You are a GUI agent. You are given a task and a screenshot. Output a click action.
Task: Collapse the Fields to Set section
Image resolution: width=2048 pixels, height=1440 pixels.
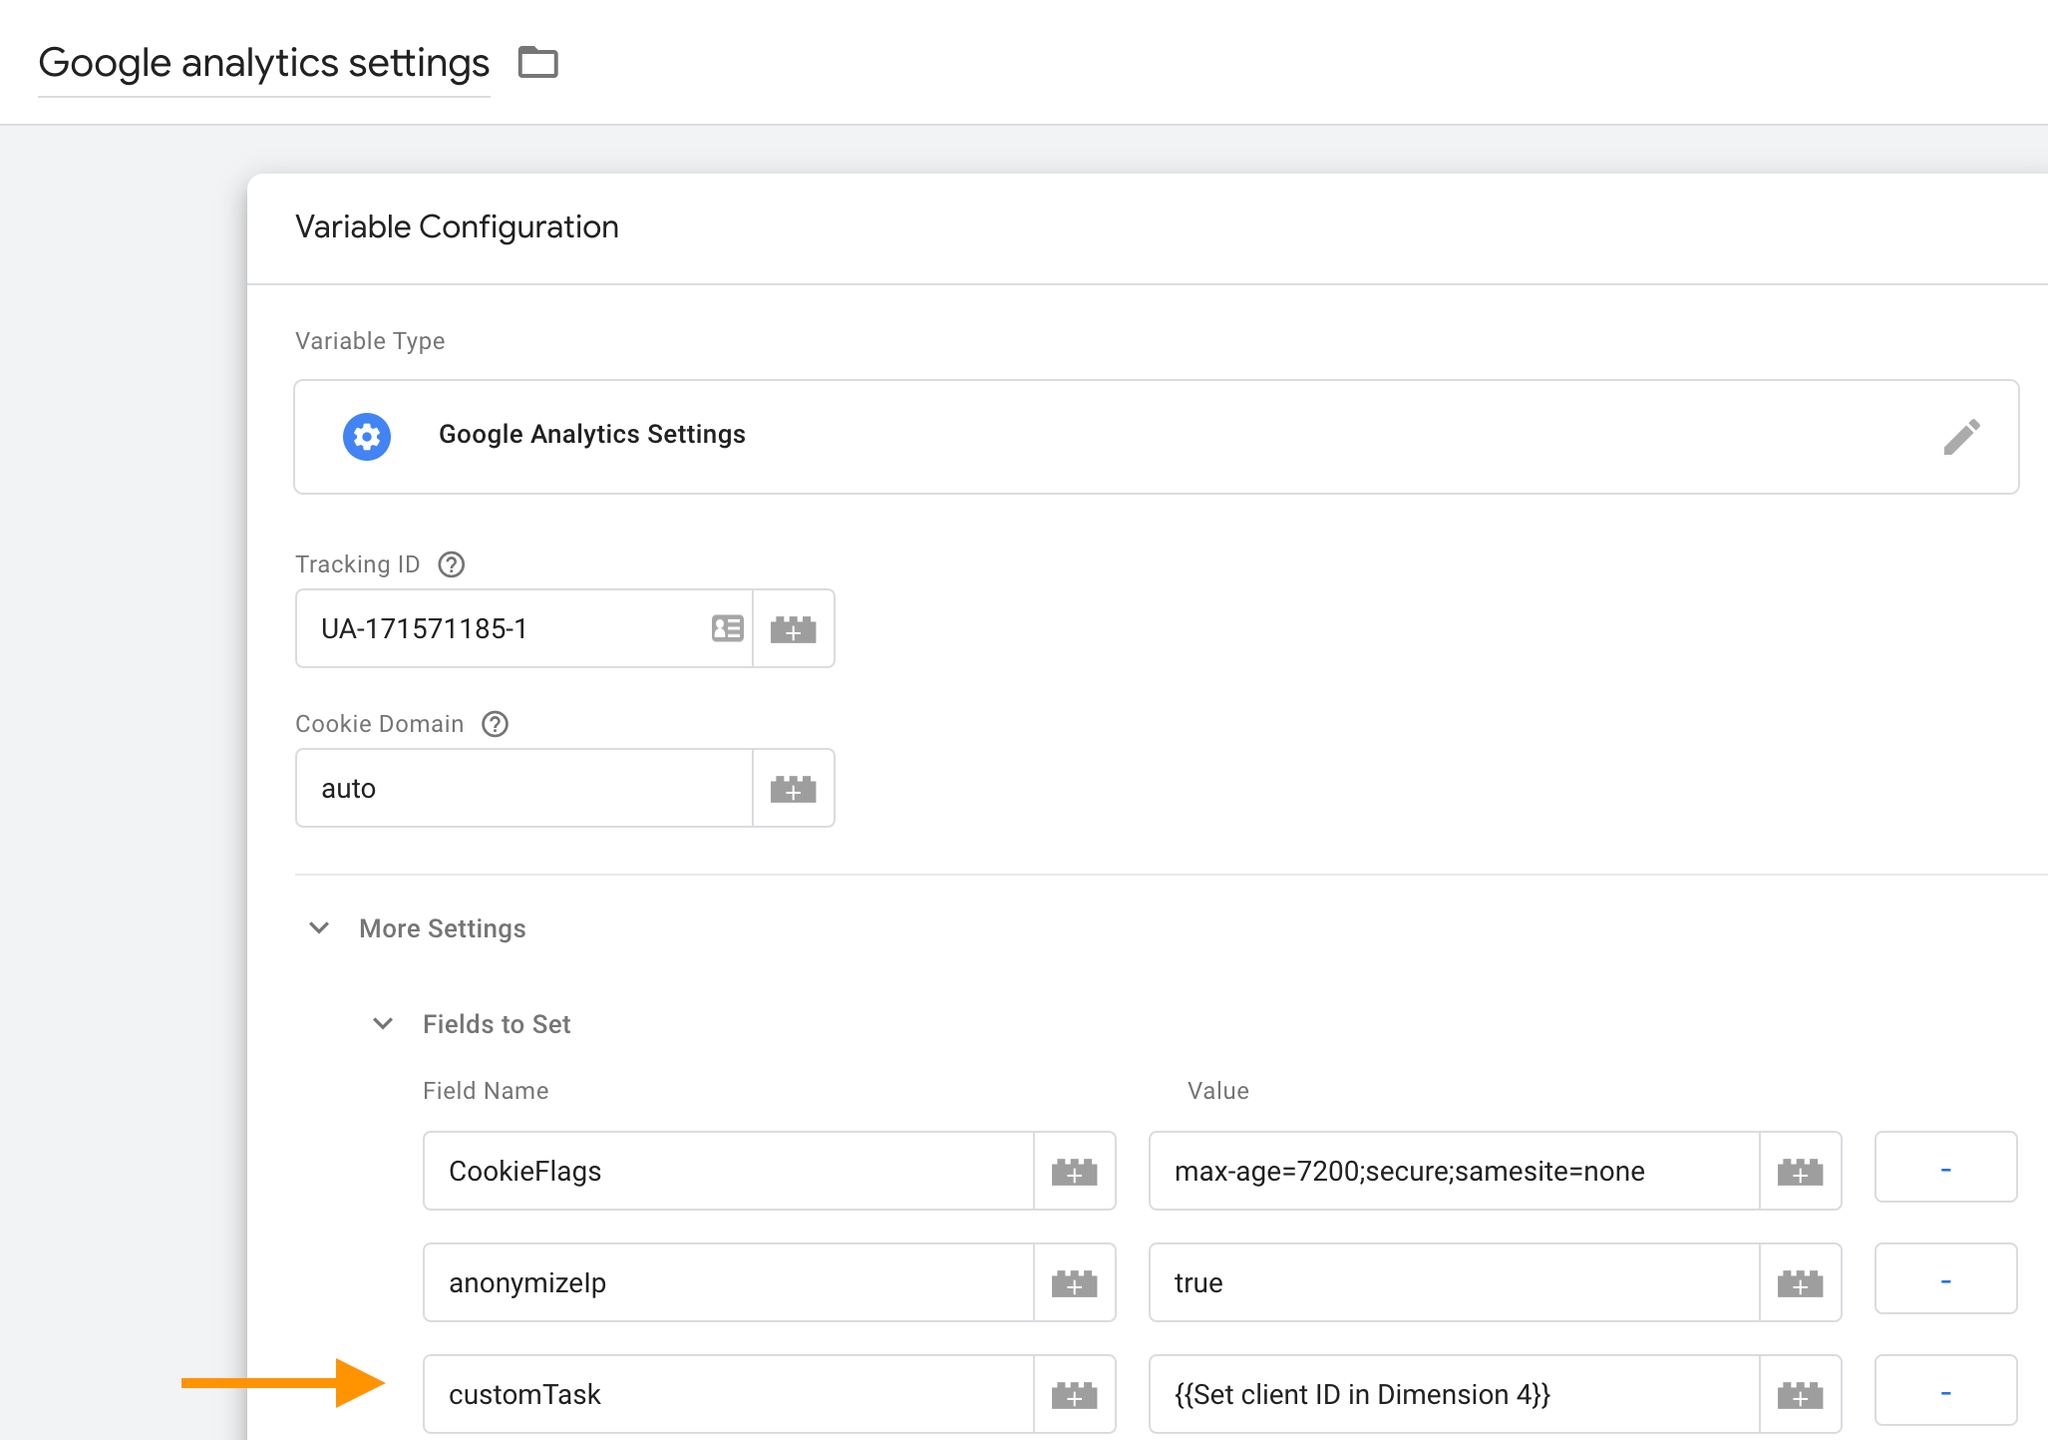tap(383, 1023)
